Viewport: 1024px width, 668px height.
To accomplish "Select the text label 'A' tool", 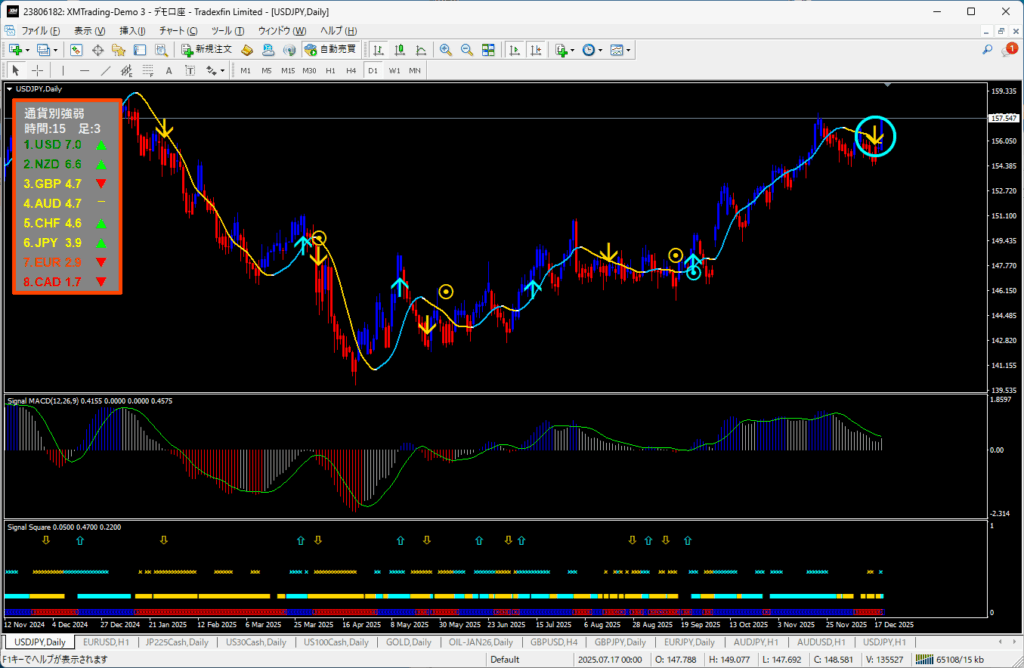I will click(168, 70).
